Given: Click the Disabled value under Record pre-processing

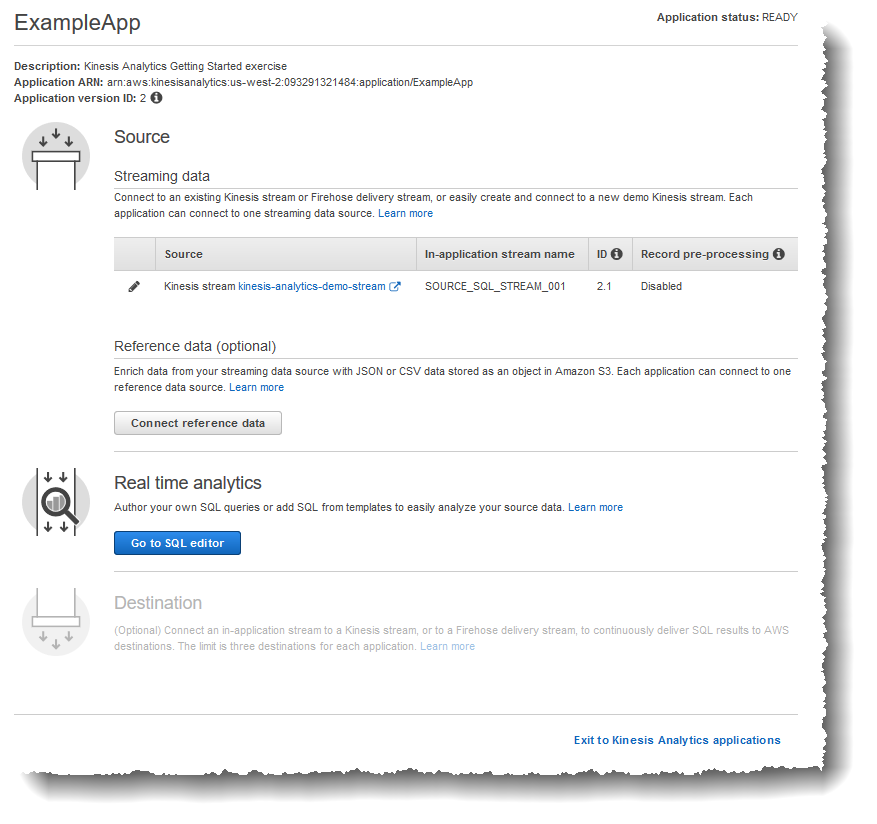Looking at the screenshot, I should [x=659, y=286].
